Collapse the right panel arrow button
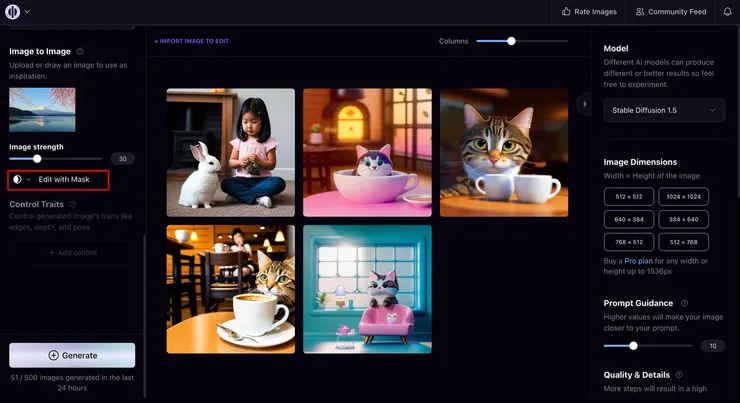The image size is (740, 403). 584,104
